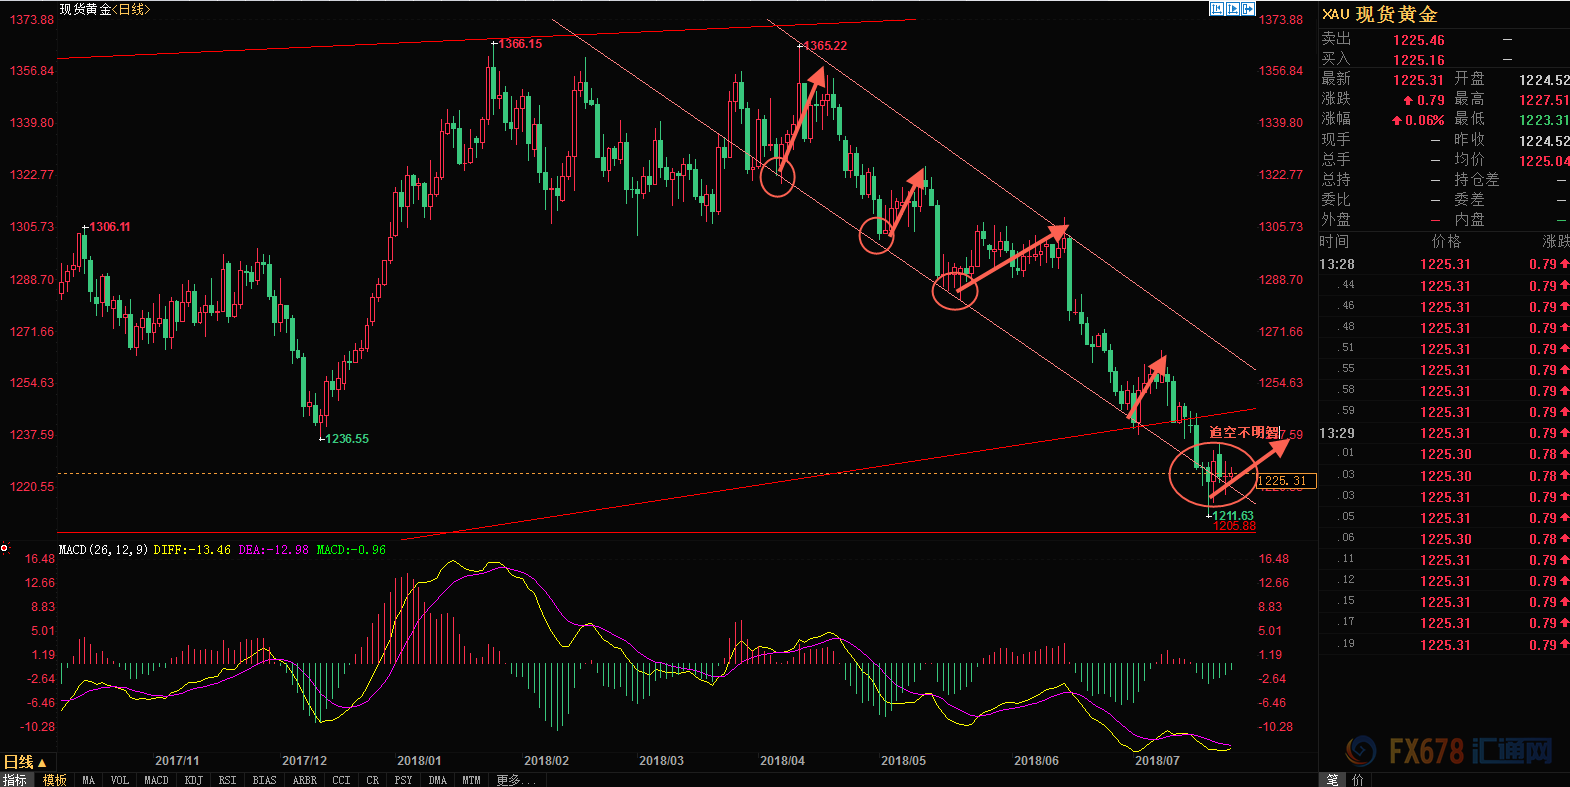Click the middle blue chart toolbar icon

[x=1232, y=9]
